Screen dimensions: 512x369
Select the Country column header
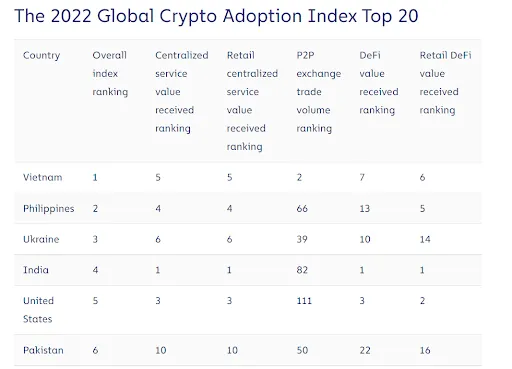pos(42,55)
